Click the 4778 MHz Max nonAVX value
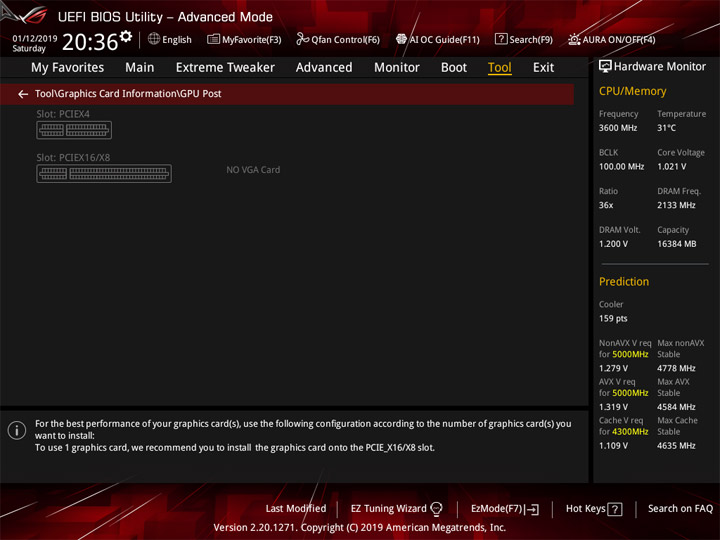The image size is (720, 540). 676,368
